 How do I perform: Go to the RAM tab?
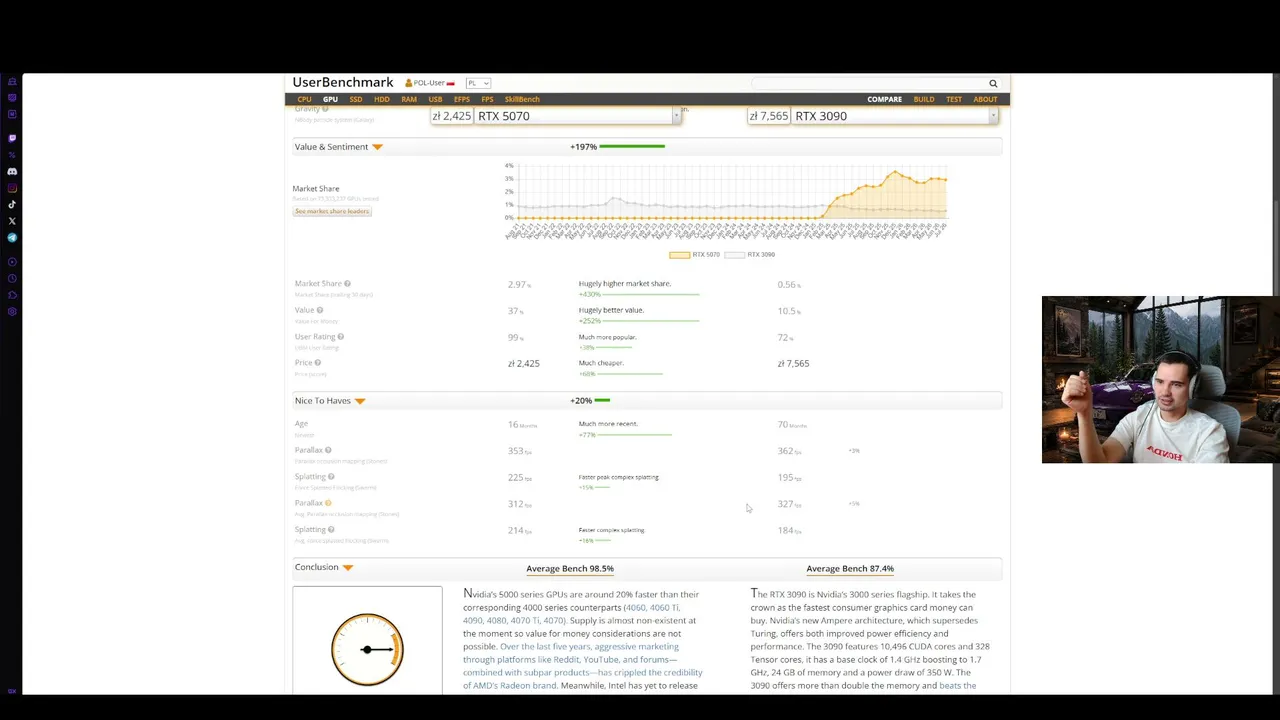[x=409, y=100]
